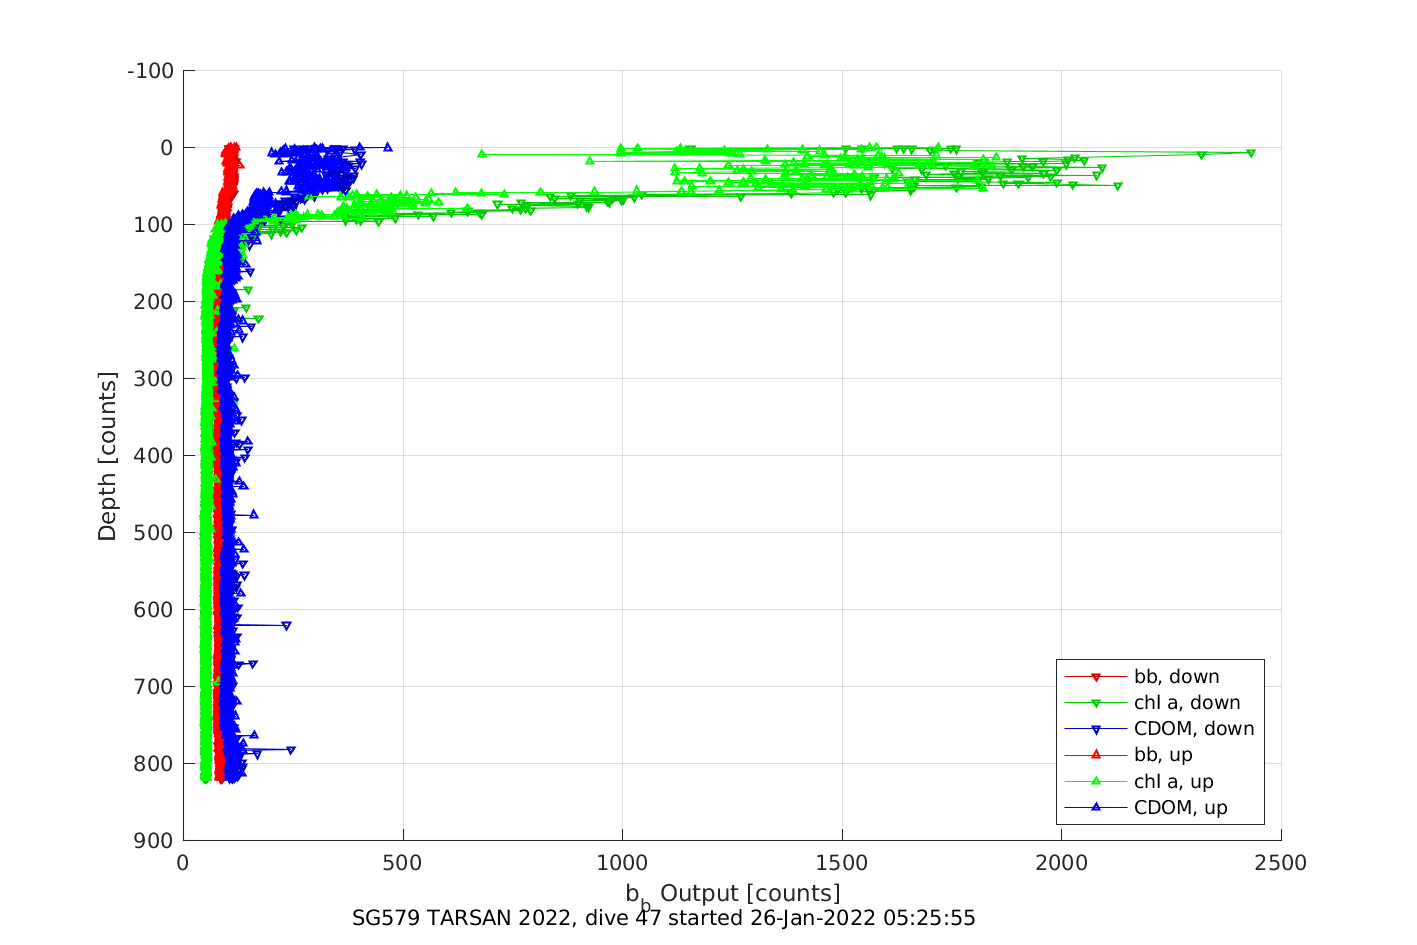Click the y-axis tick label -100

click(x=151, y=71)
